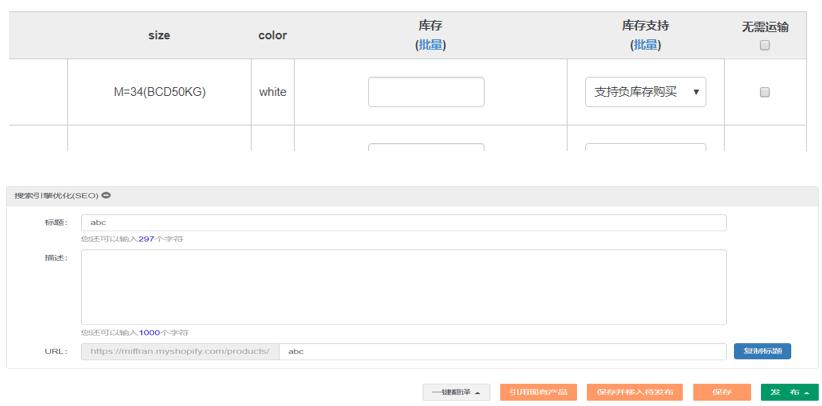Click the size column header

[159, 36]
